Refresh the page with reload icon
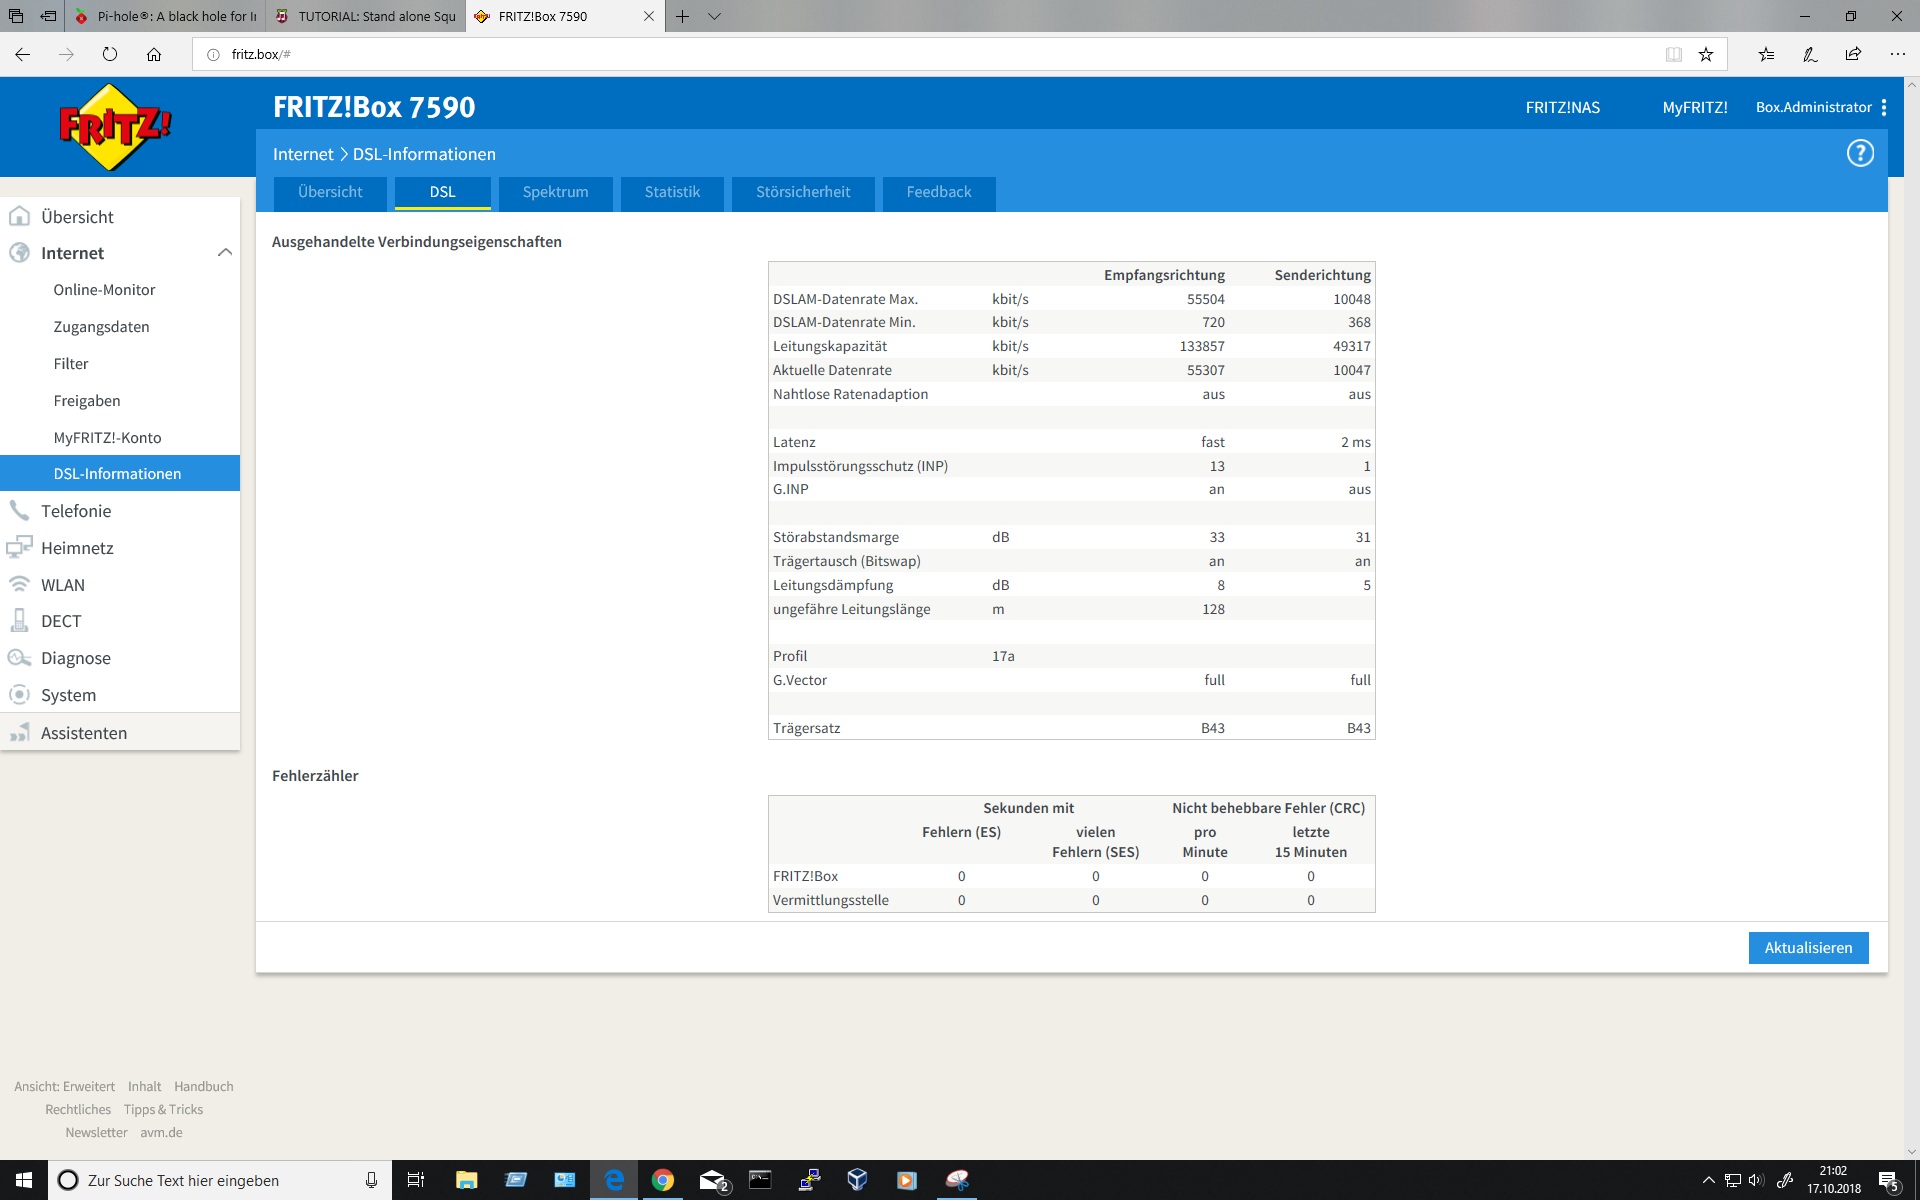This screenshot has height=1200, width=1920. [x=110, y=55]
